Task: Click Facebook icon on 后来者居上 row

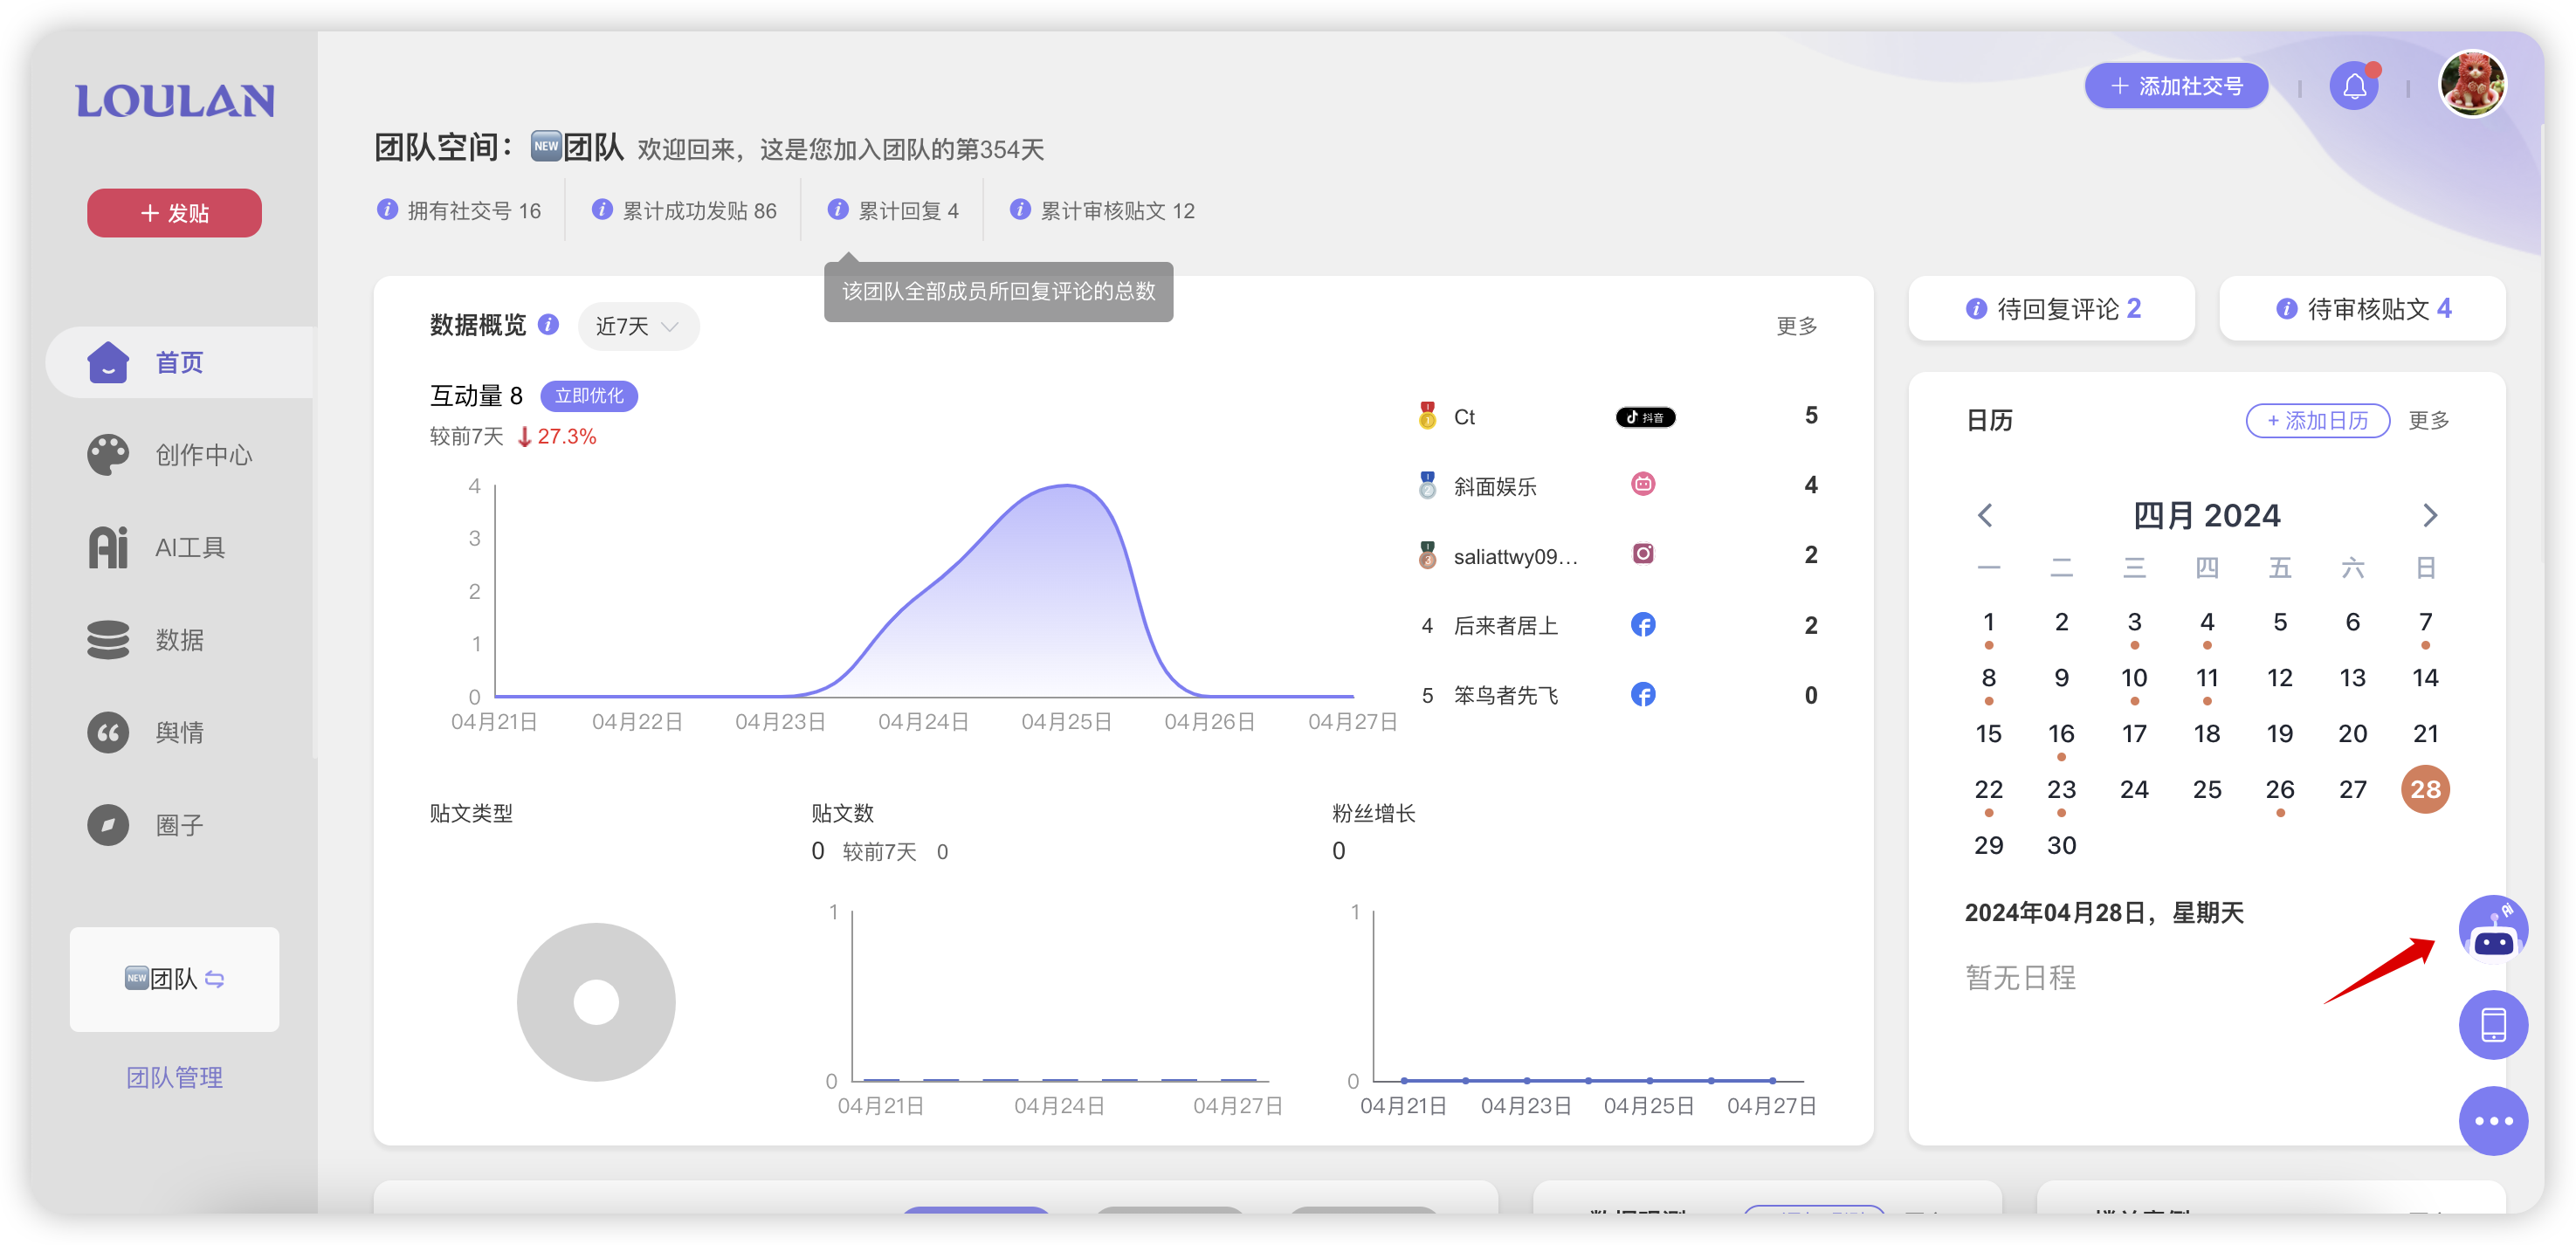Action: pos(1642,624)
